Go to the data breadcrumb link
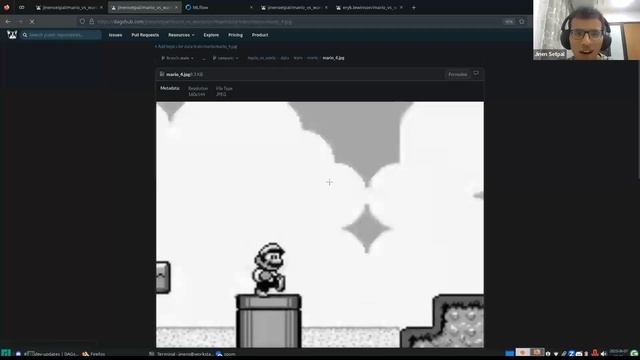 [x=284, y=58]
